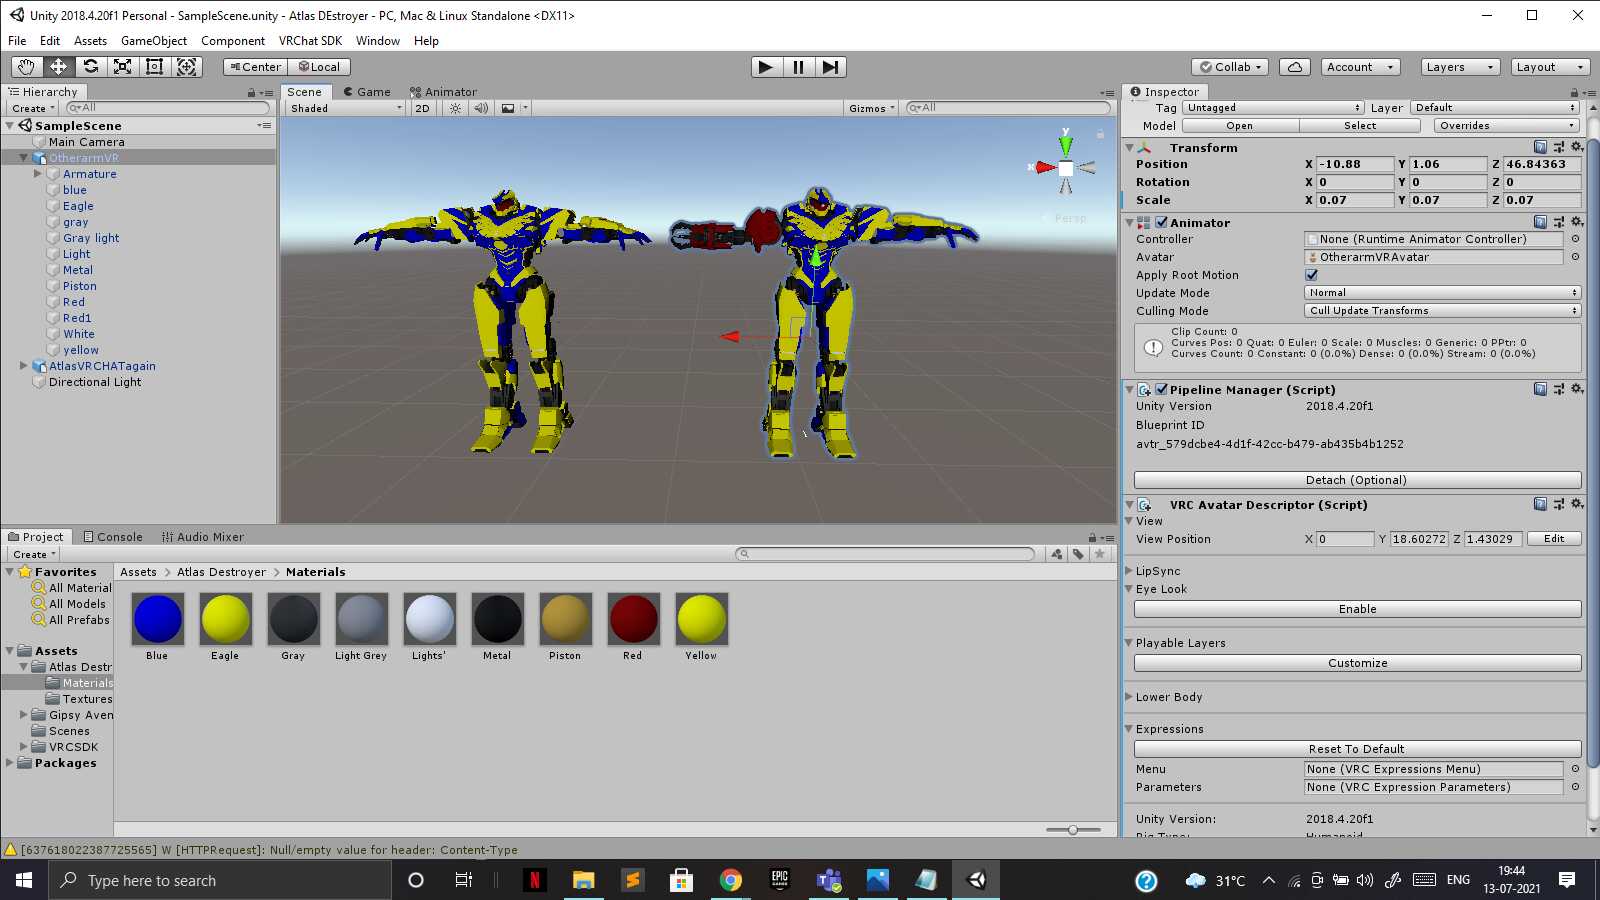The height and width of the screenshot is (900, 1600).
Task: Click the Step forward button
Action: tap(830, 67)
